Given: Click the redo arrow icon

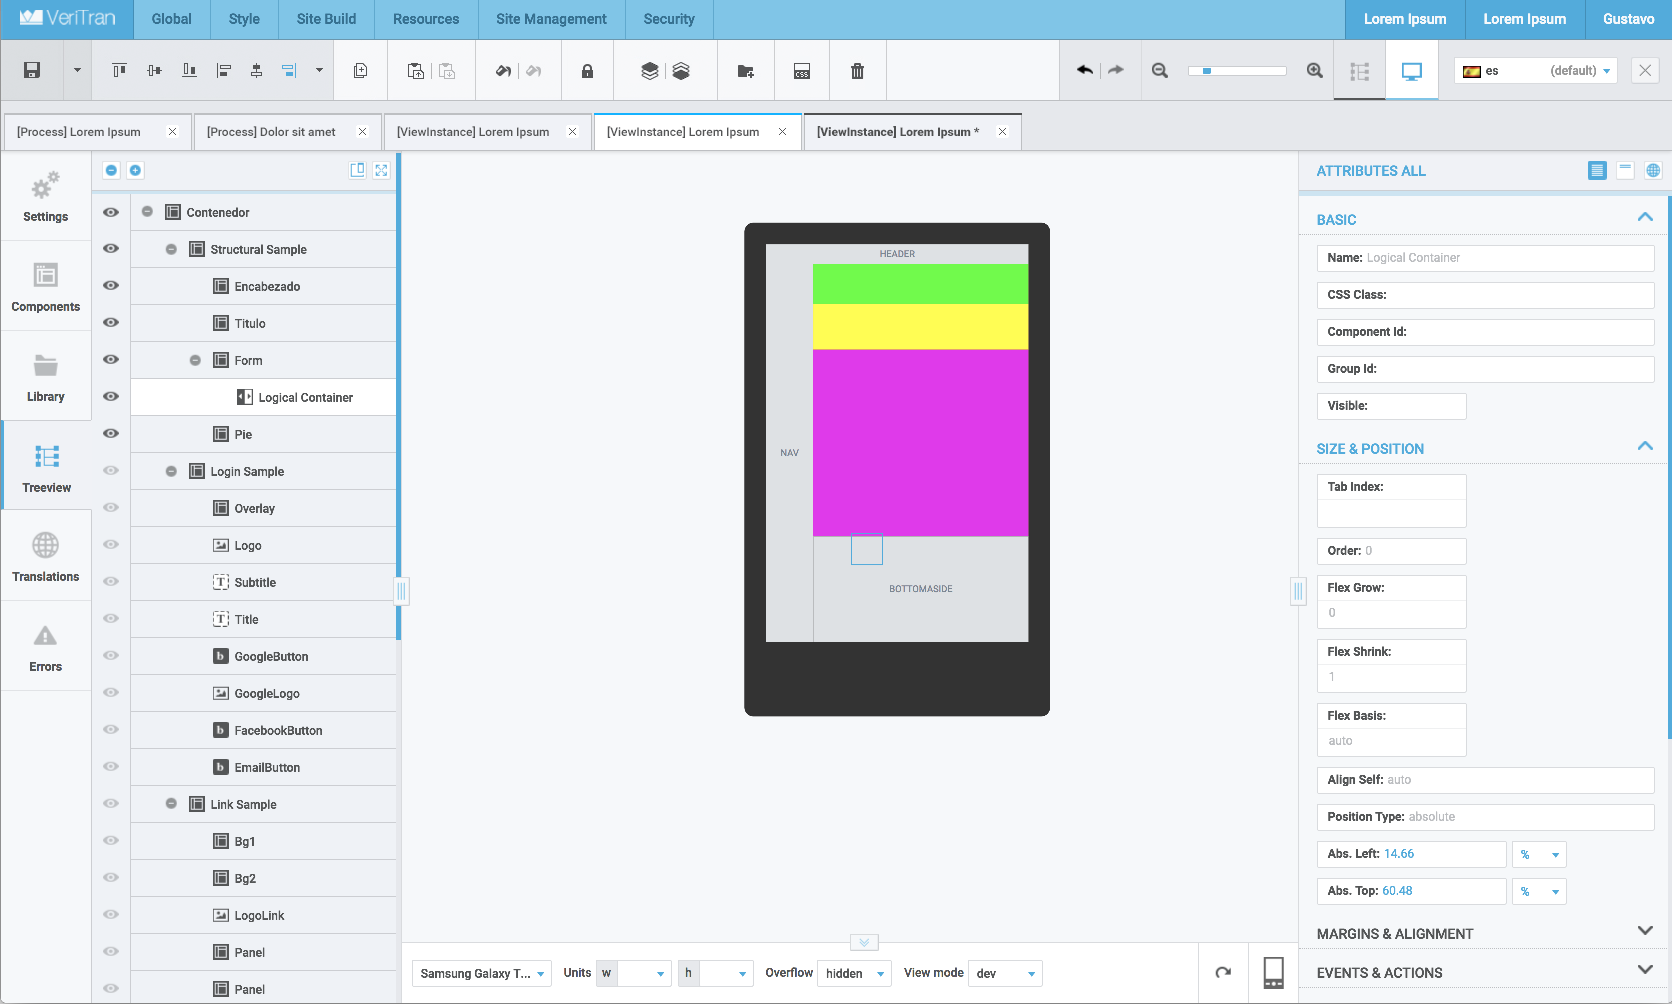Looking at the screenshot, I should (1116, 70).
